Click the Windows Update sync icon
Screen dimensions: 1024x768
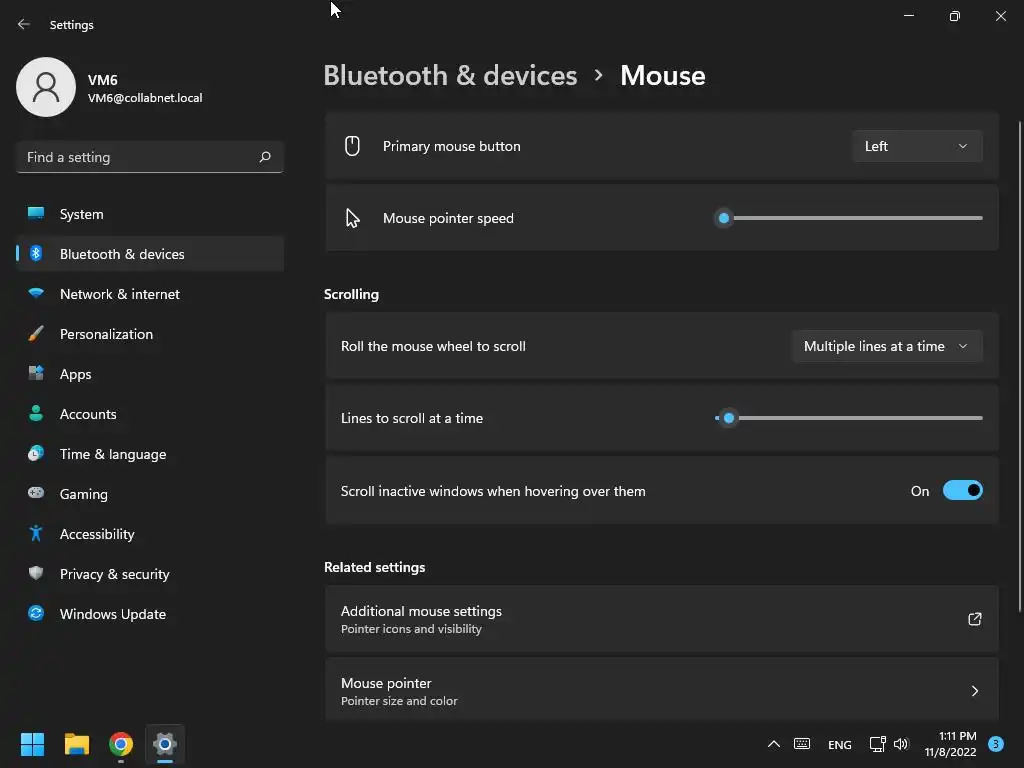pos(36,614)
